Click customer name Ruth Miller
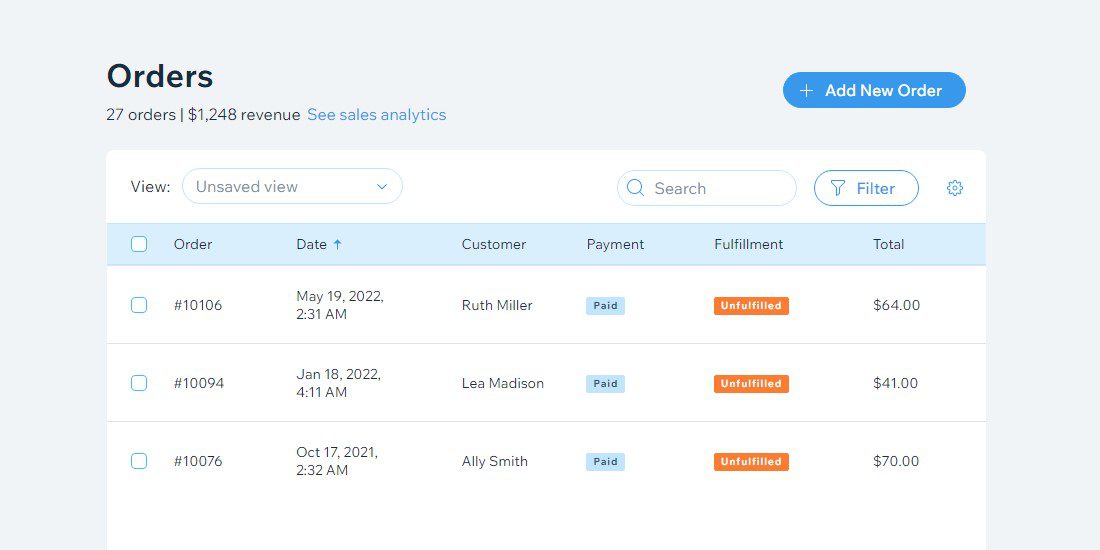1100x550 pixels. 497,305
